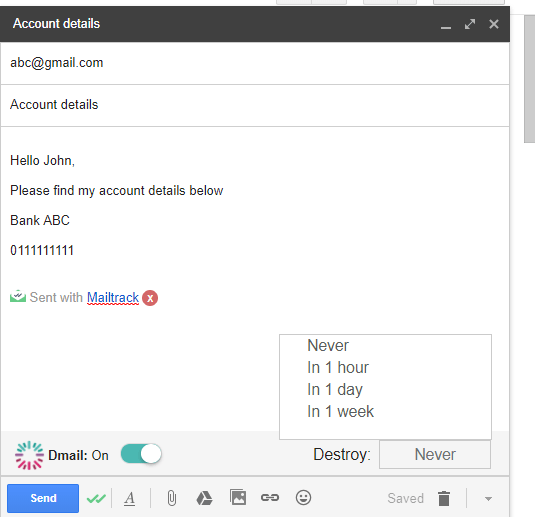Click the line Please find my account details below
Image resolution: width=535 pixels, height=517 pixels.
click(x=117, y=191)
